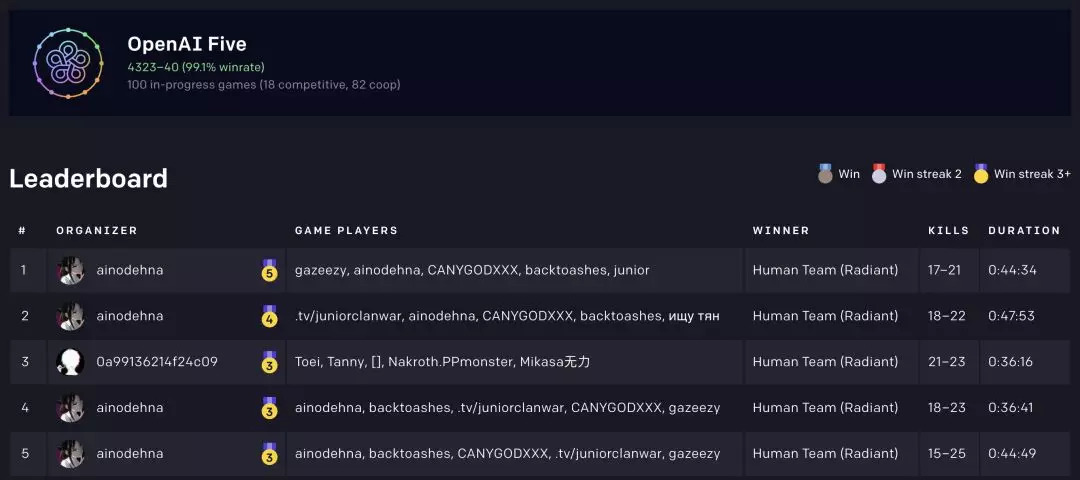Image resolution: width=1080 pixels, height=480 pixels.
Task: Click the streak 4 medal in row 2
Action: 269,316
